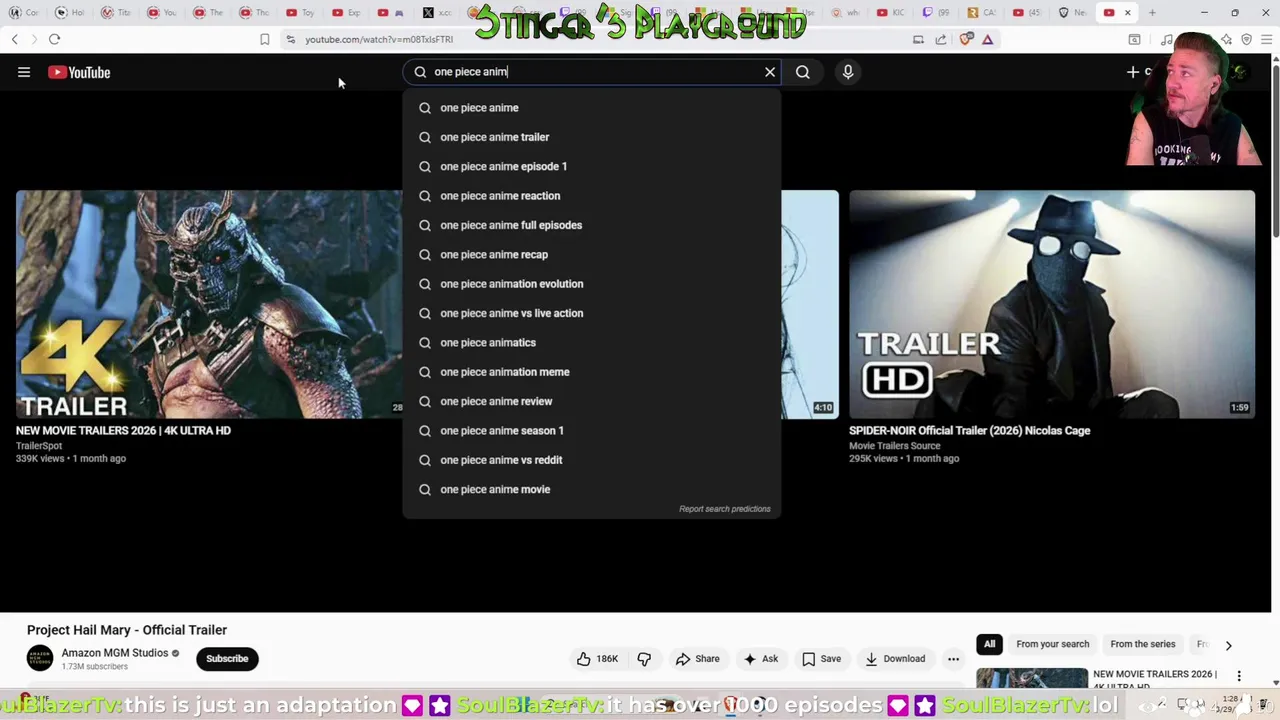
Task: Go back in browser
Action: coord(14,39)
